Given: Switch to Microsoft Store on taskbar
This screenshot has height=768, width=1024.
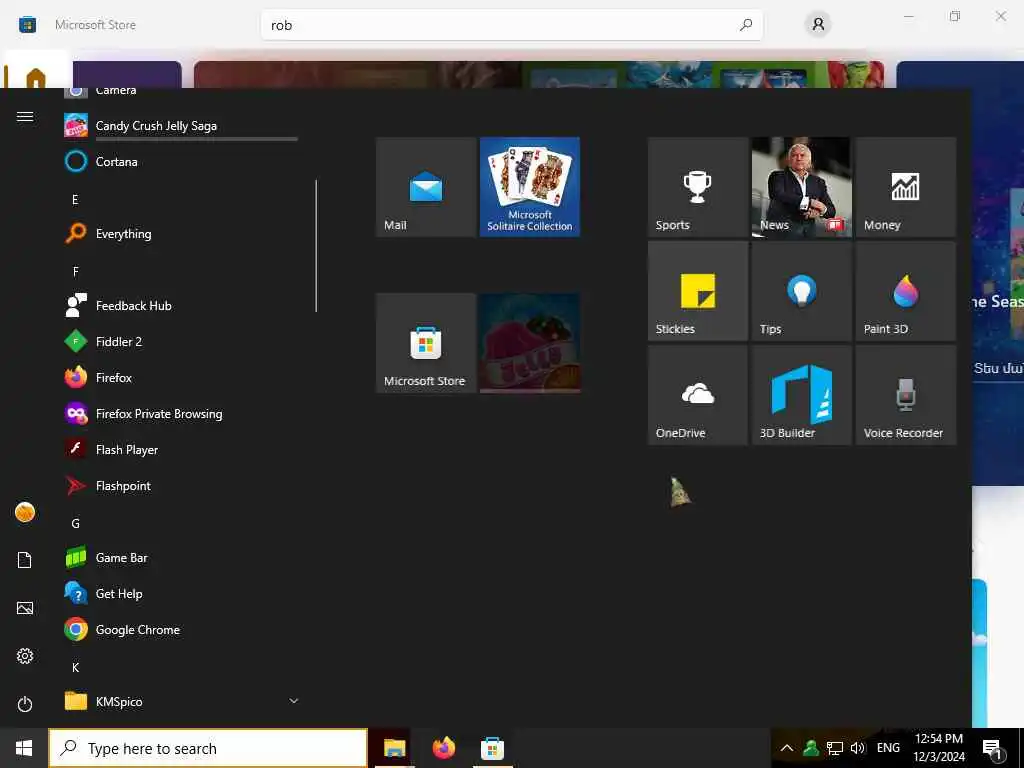Looking at the screenshot, I should tap(492, 748).
